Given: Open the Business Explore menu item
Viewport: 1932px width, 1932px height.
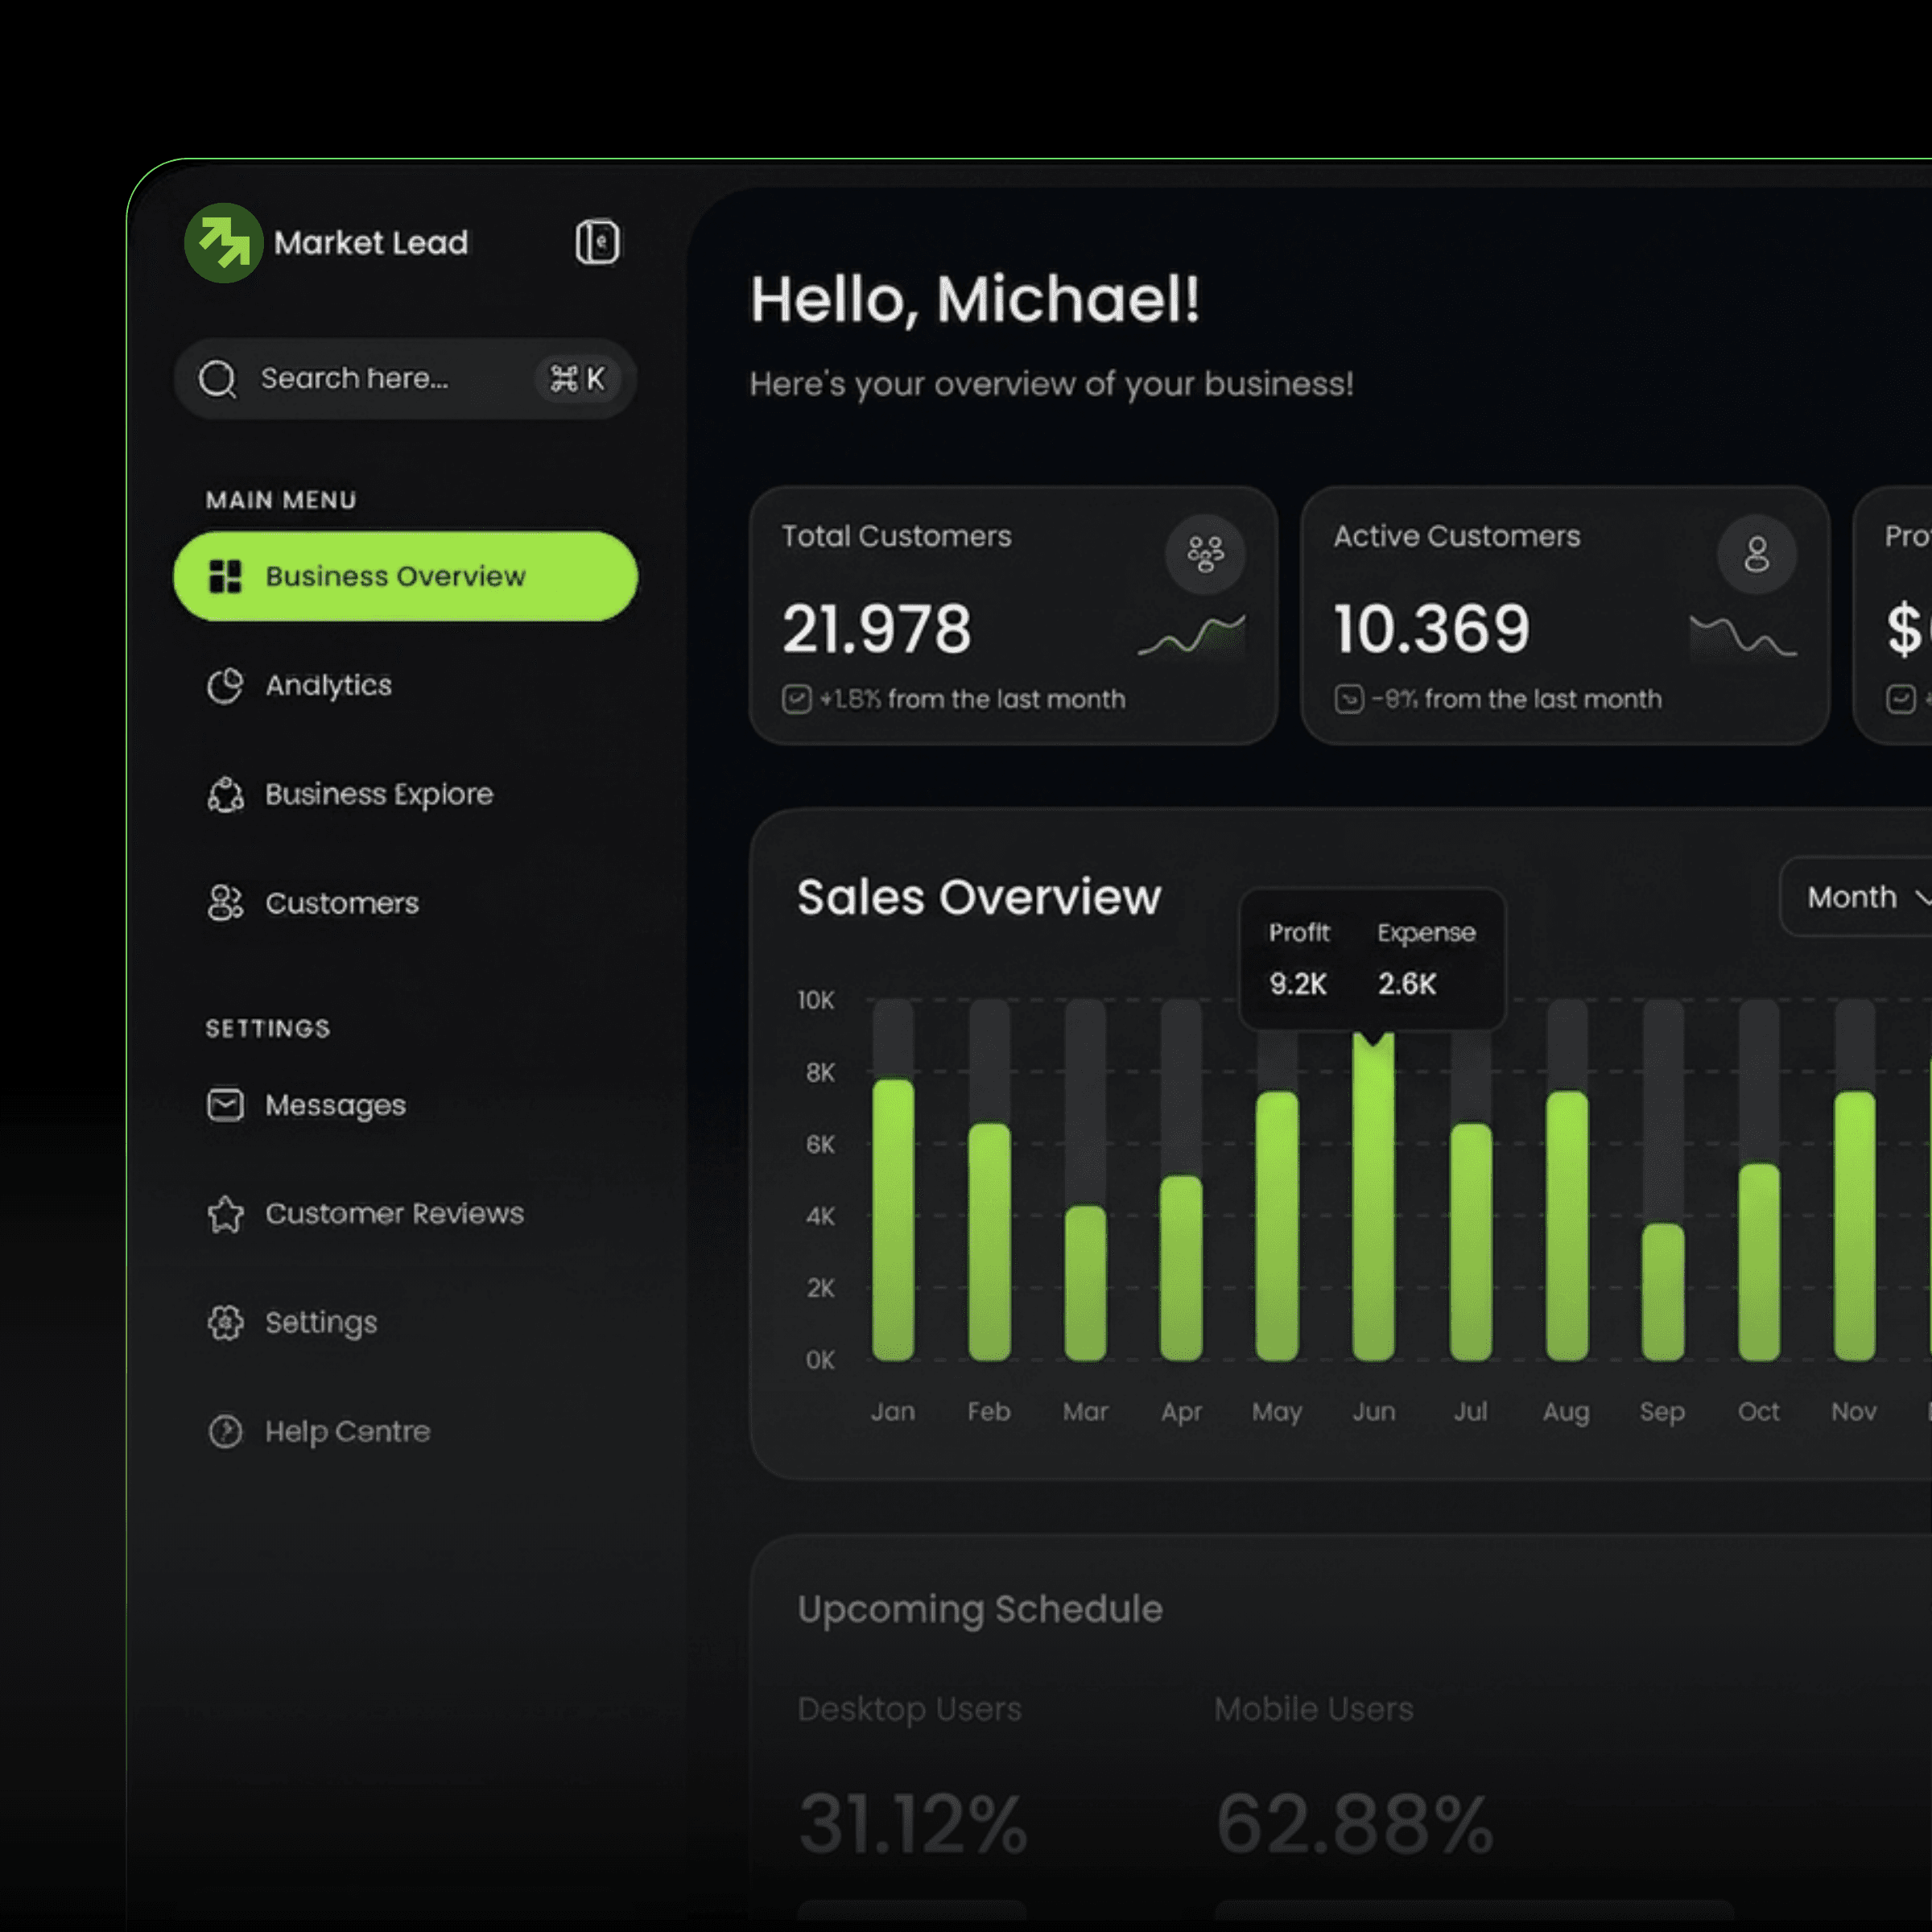Looking at the screenshot, I should click(x=378, y=794).
